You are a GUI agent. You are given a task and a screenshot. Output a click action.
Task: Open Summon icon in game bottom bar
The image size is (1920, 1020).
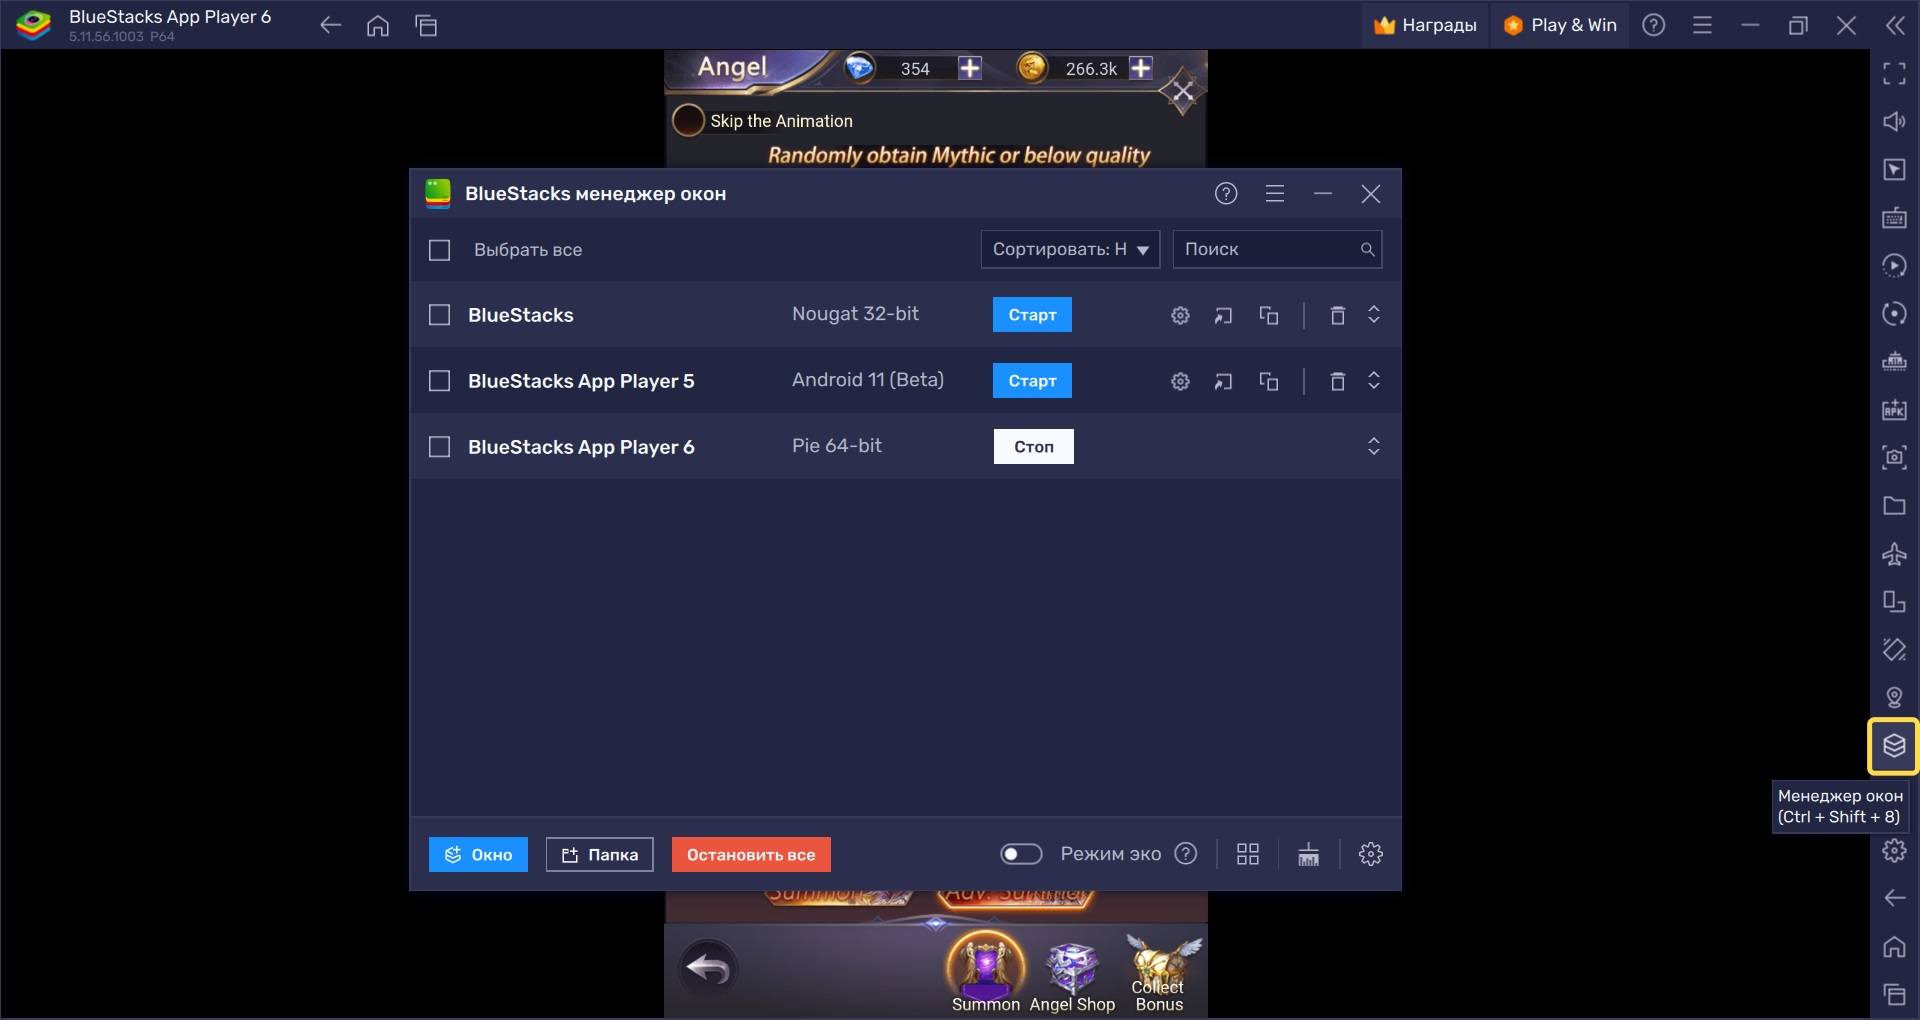click(x=986, y=972)
